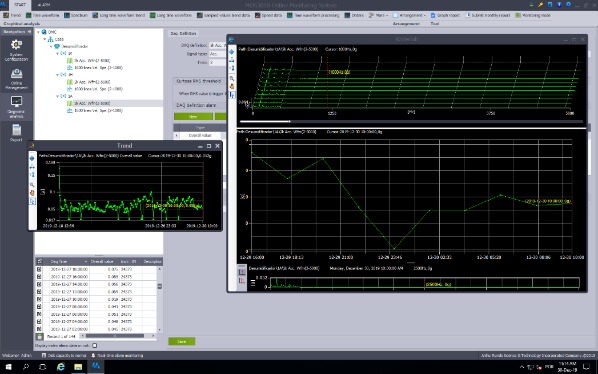Open Internet Explorer from the taskbar
Image resolution: width=598 pixels, height=374 pixels.
[60, 367]
